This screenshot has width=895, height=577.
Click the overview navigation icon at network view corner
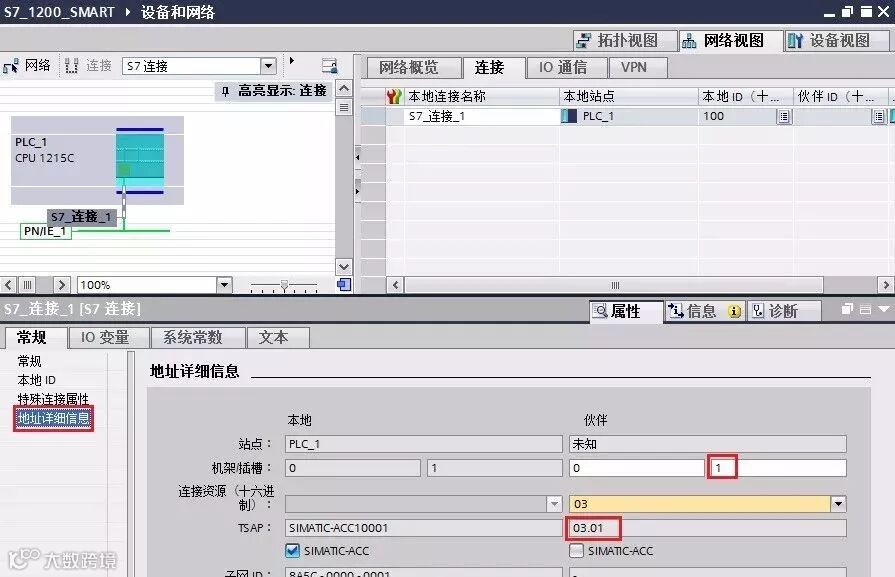[344, 284]
